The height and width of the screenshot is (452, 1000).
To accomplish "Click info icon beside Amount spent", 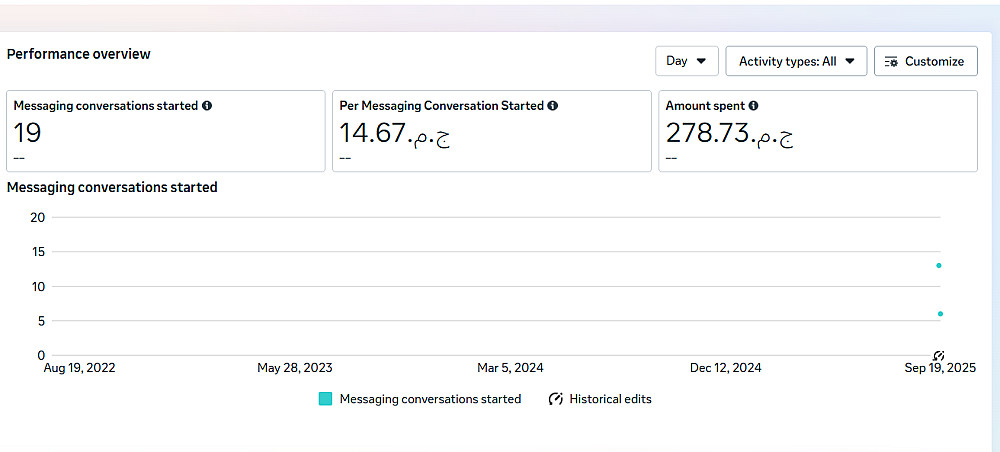I will [x=753, y=105].
